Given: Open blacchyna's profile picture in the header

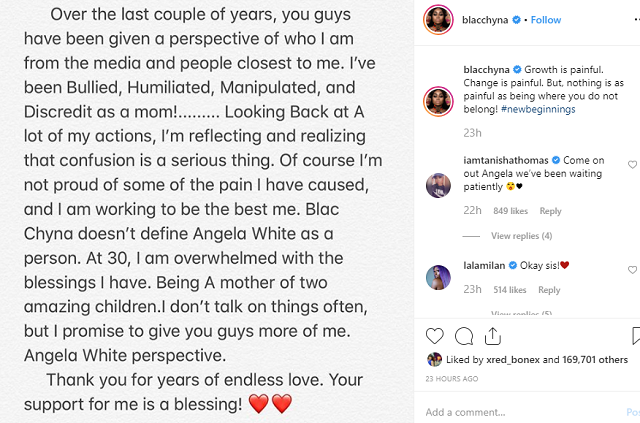Looking at the screenshot, I should pos(438,20).
